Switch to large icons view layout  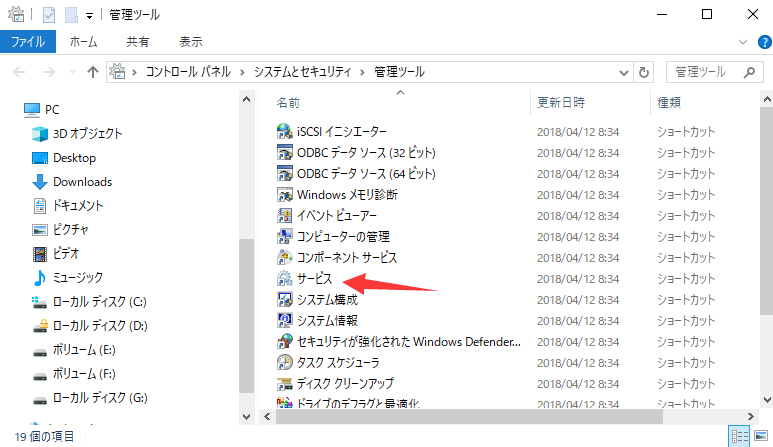[761, 436]
